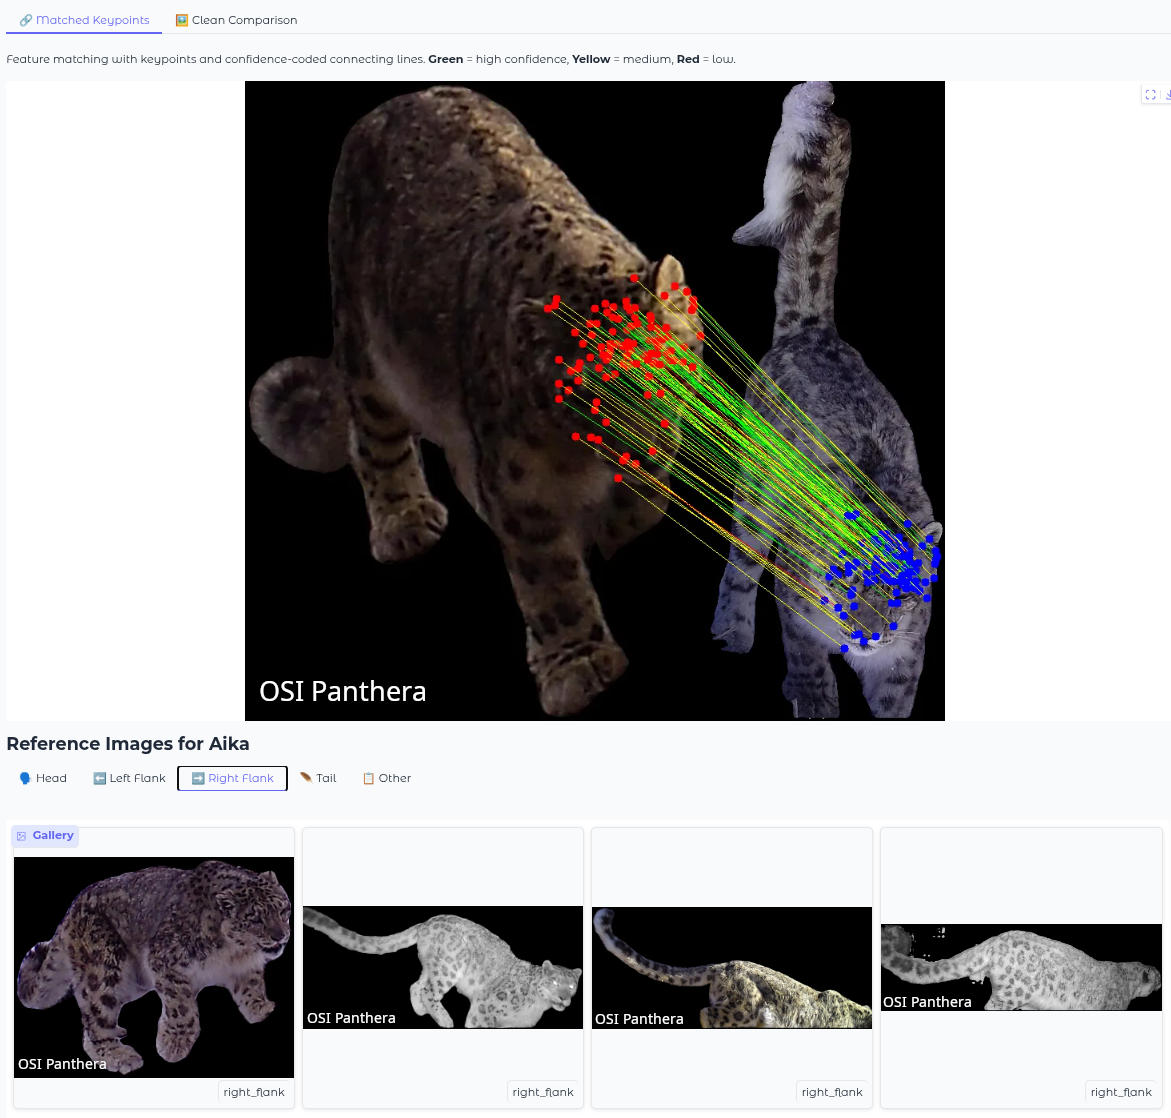This screenshot has width=1171, height=1118.
Task: Click the download icon to save the match image
Action: 1168,95
